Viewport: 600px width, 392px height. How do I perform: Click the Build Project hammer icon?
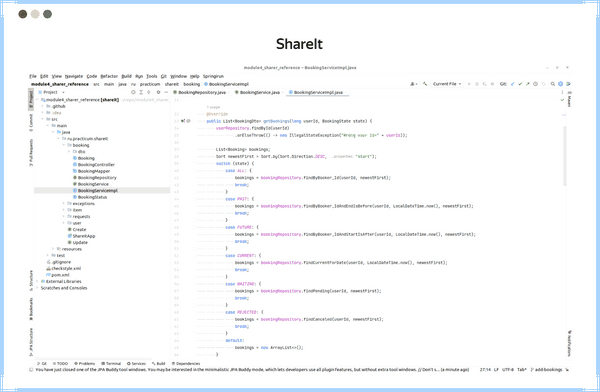425,84
